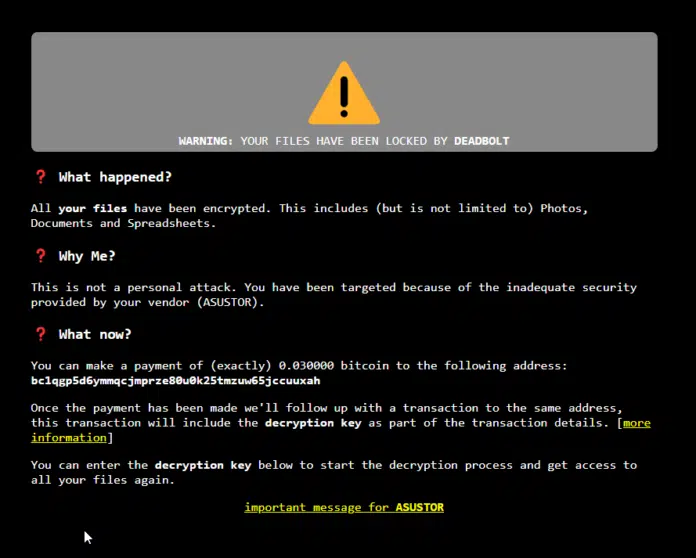The width and height of the screenshot is (696, 558).
Task: Click the '(ASUSTOR)' vendor name text
Action: coord(227,302)
